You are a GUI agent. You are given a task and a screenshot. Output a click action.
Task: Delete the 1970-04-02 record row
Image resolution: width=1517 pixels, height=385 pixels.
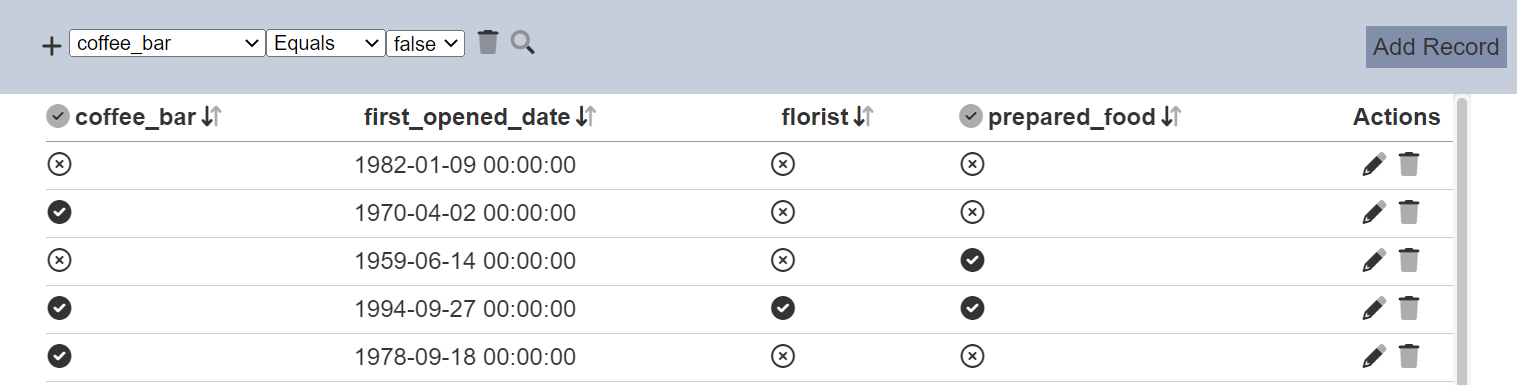(1409, 212)
